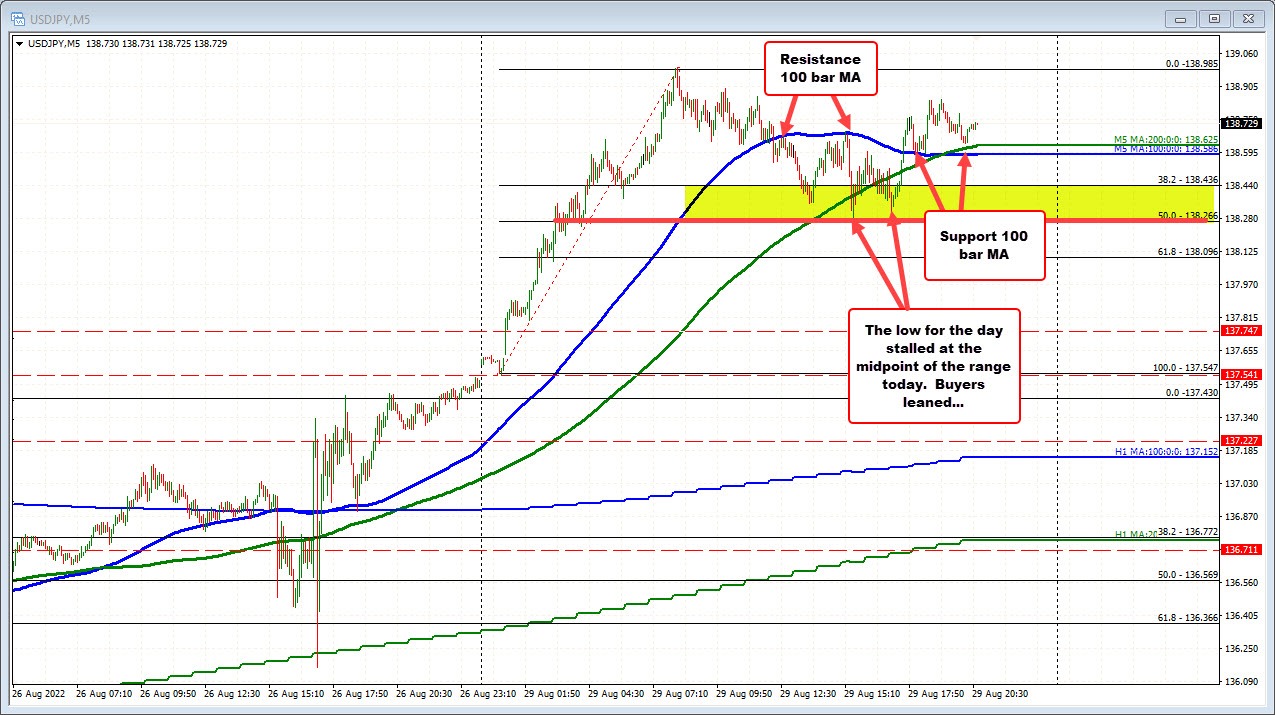Minimize the USDJPY,M5 chart window
Viewport: 1275px width, 715px height.
click(x=1182, y=18)
